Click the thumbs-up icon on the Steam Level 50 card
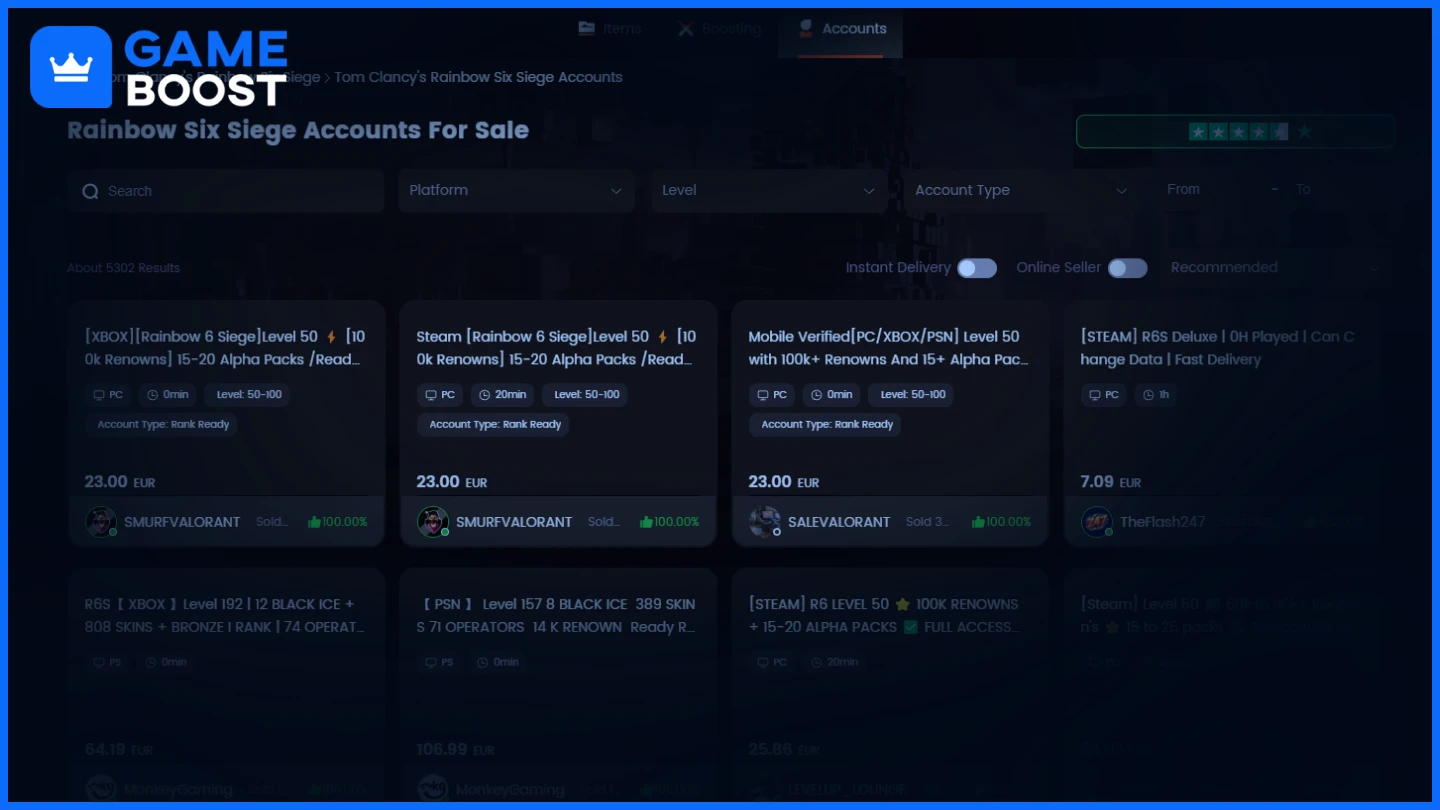Screen dimensions: 1440x810 click(646, 522)
